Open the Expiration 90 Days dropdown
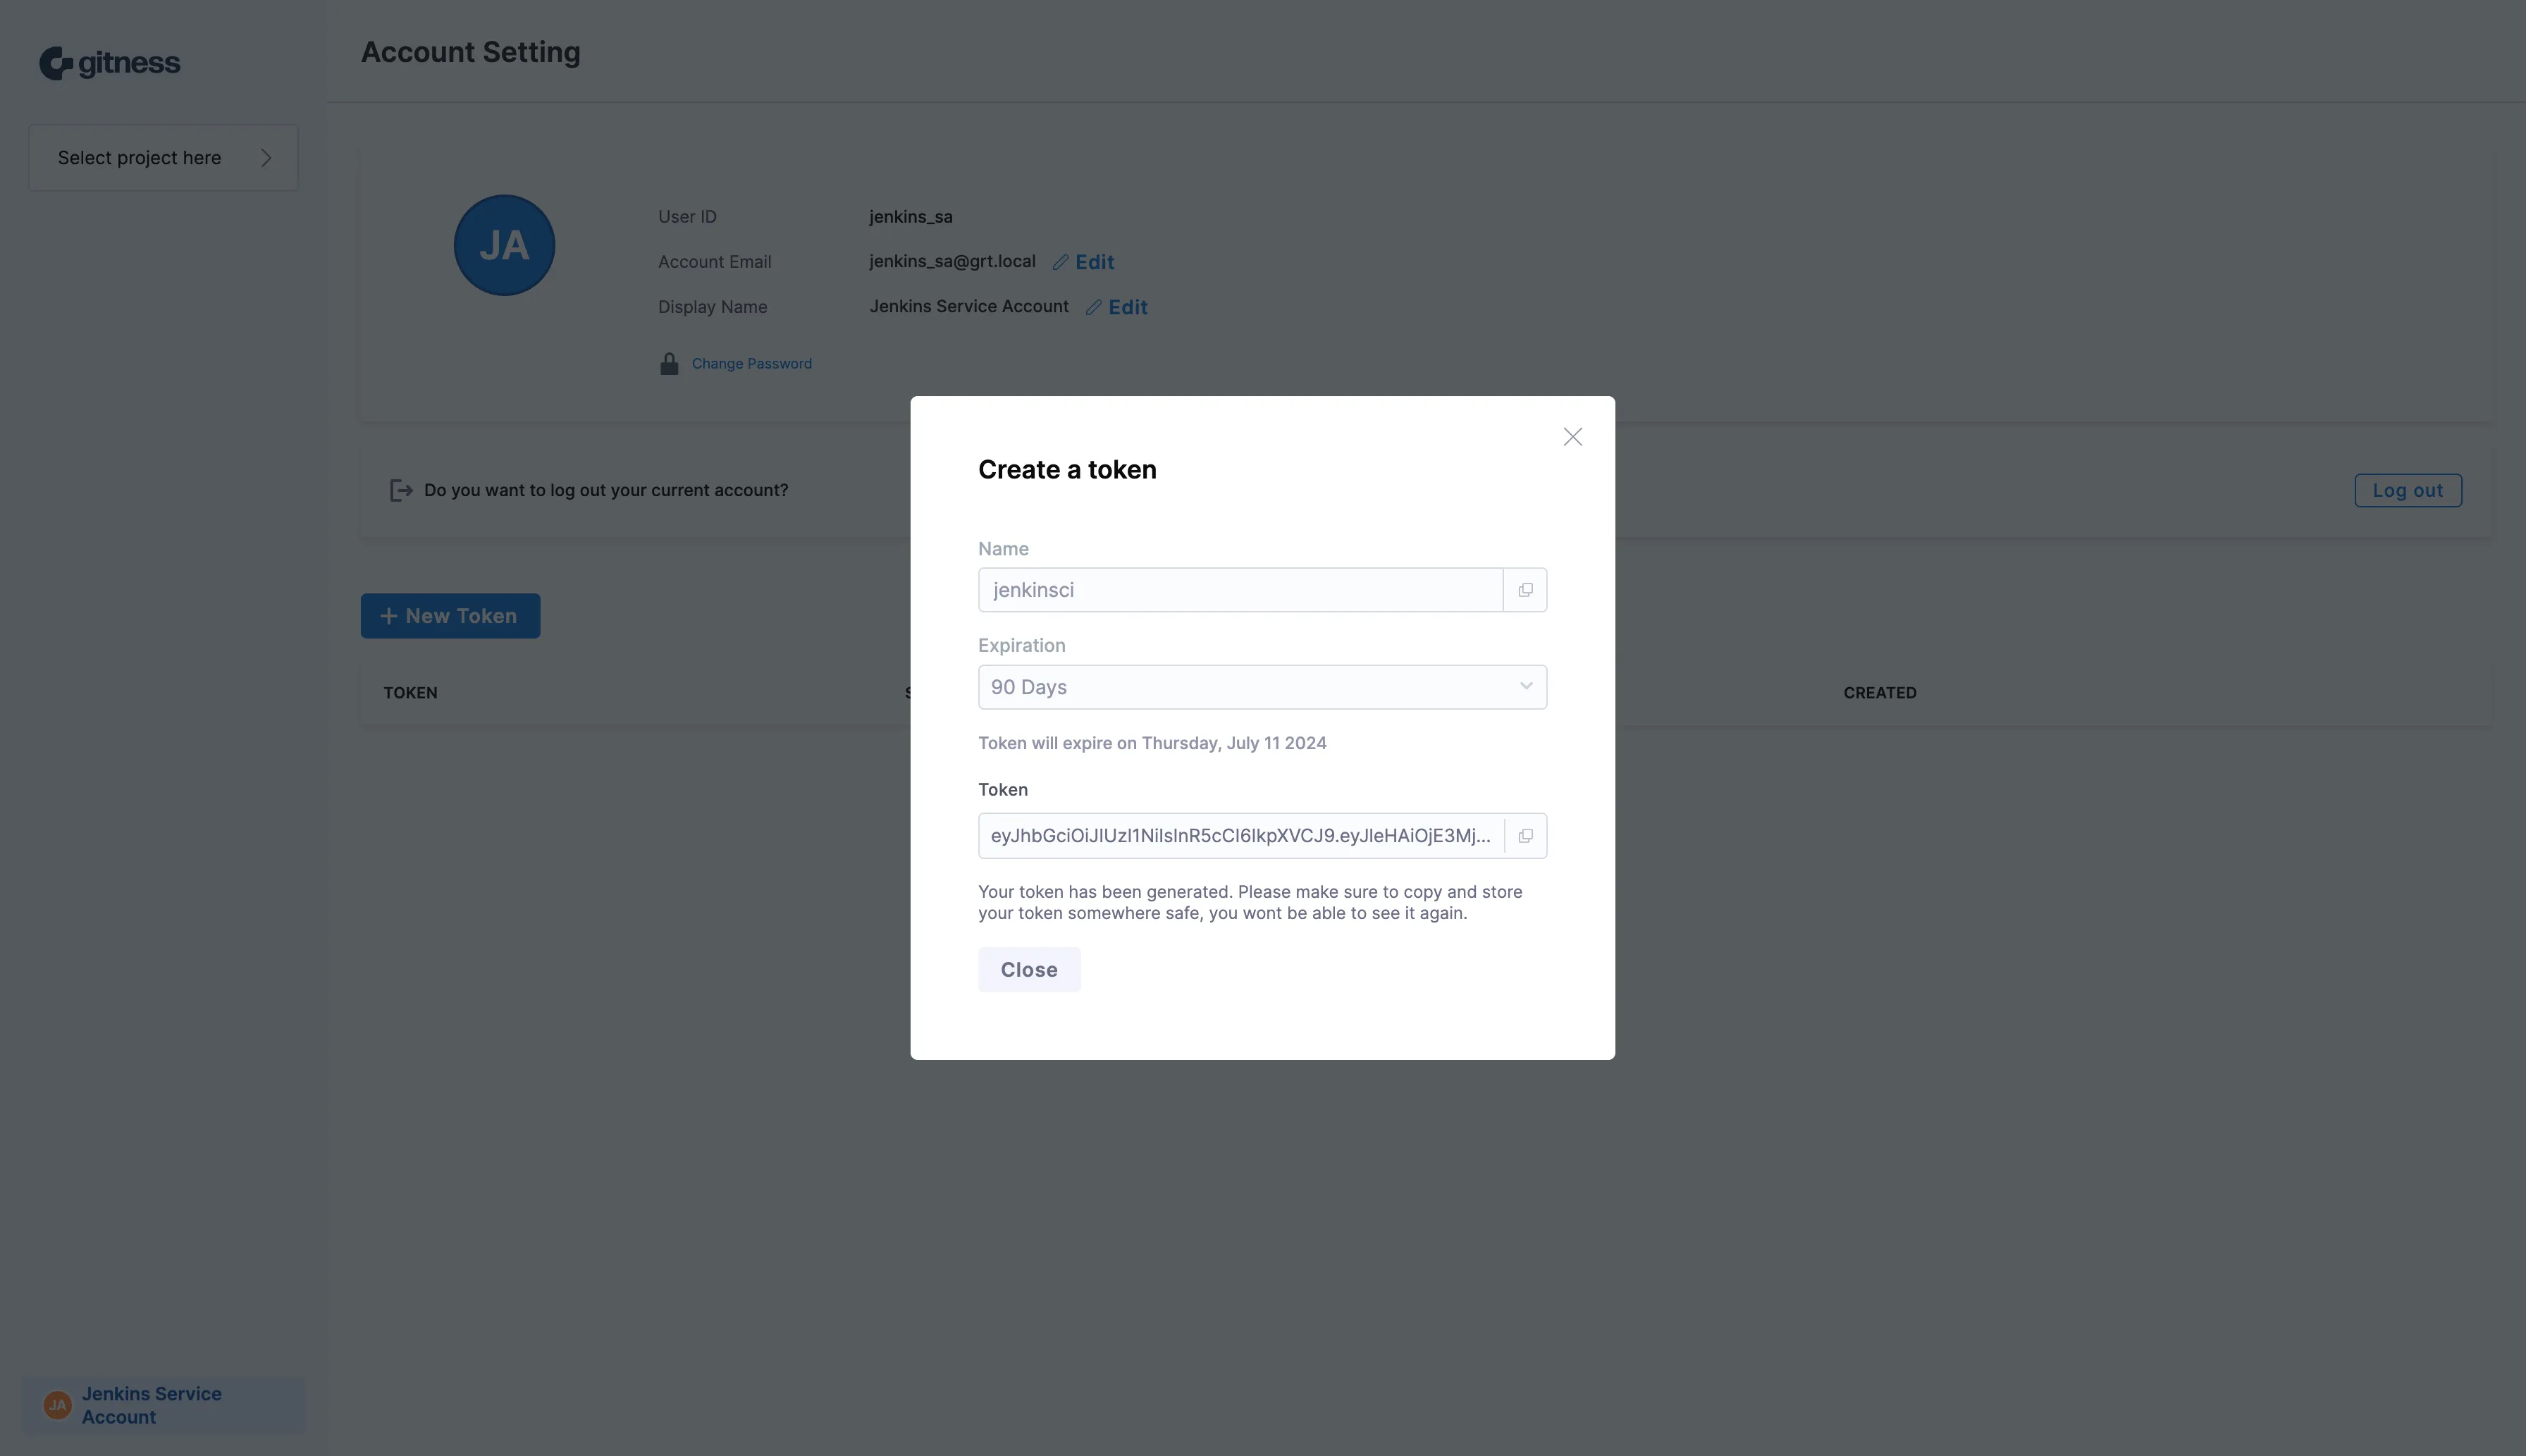 [x=1262, y=687]
